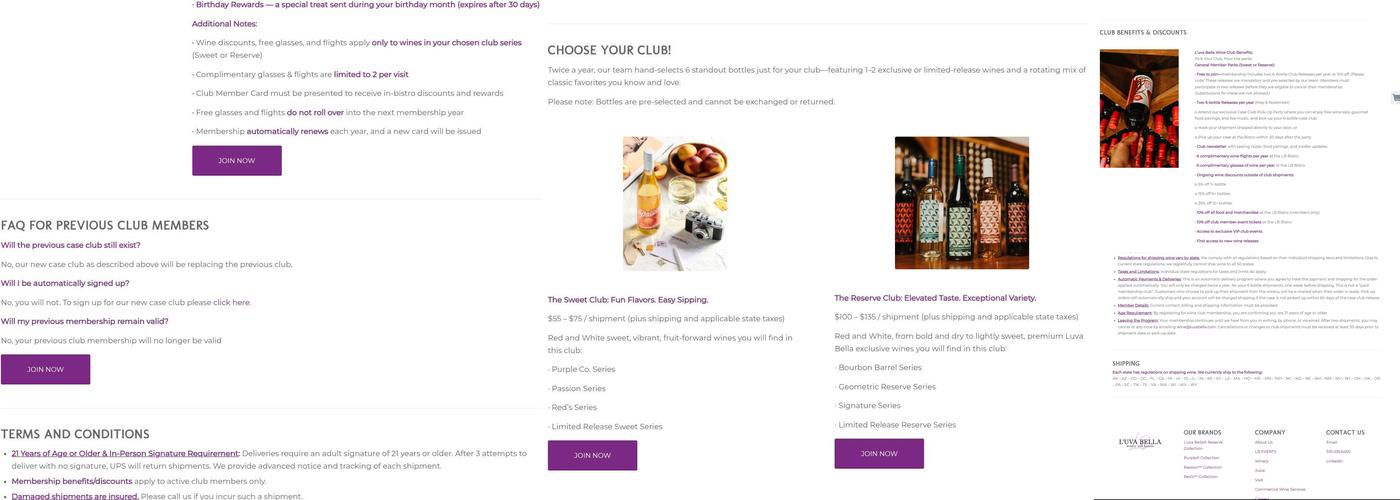1400x500 pixels.
Task: Click "Damaged shipments are insured" link
Action: (x=74, y=496)
